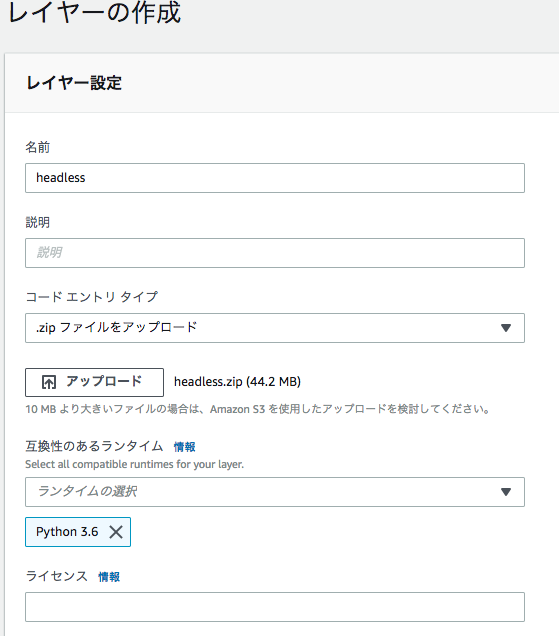Screen dimensions: 559x636
Task: Click the 名前 field label
Action: point(38,147)
